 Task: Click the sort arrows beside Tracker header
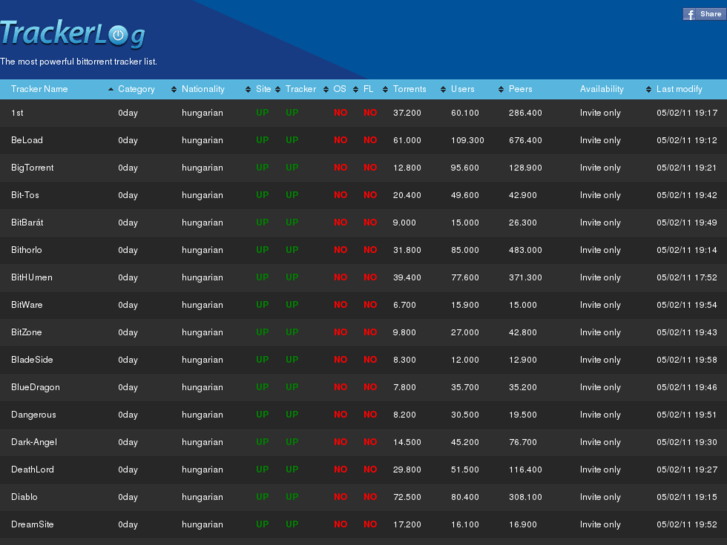click(x=326, y=89)
